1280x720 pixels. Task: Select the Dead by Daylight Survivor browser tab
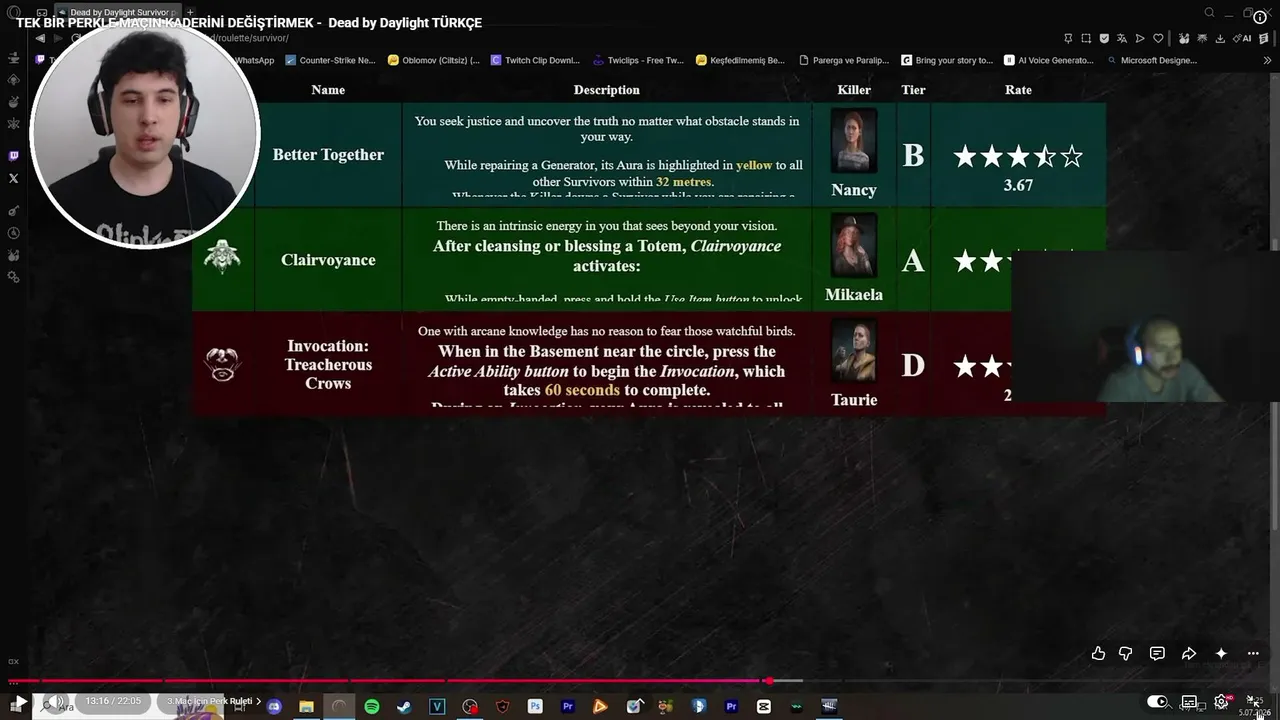118,12
